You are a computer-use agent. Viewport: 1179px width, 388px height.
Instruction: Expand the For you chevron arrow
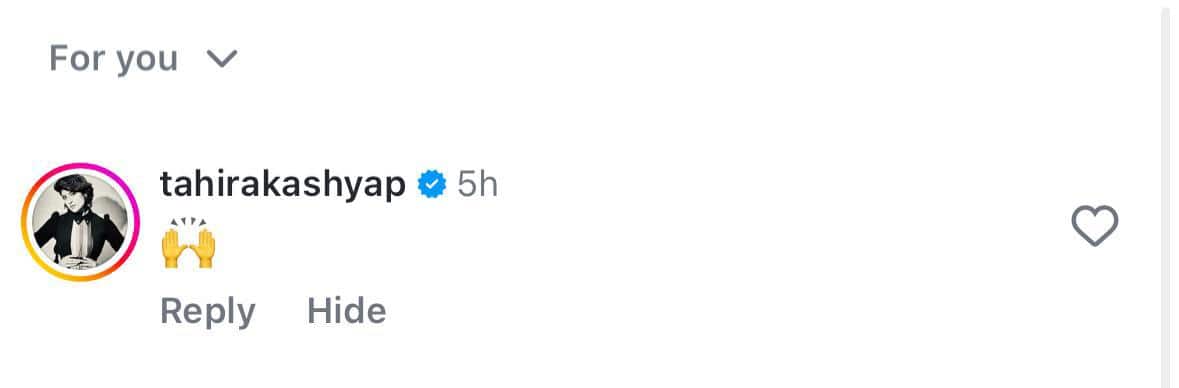[x=223, y=59]
